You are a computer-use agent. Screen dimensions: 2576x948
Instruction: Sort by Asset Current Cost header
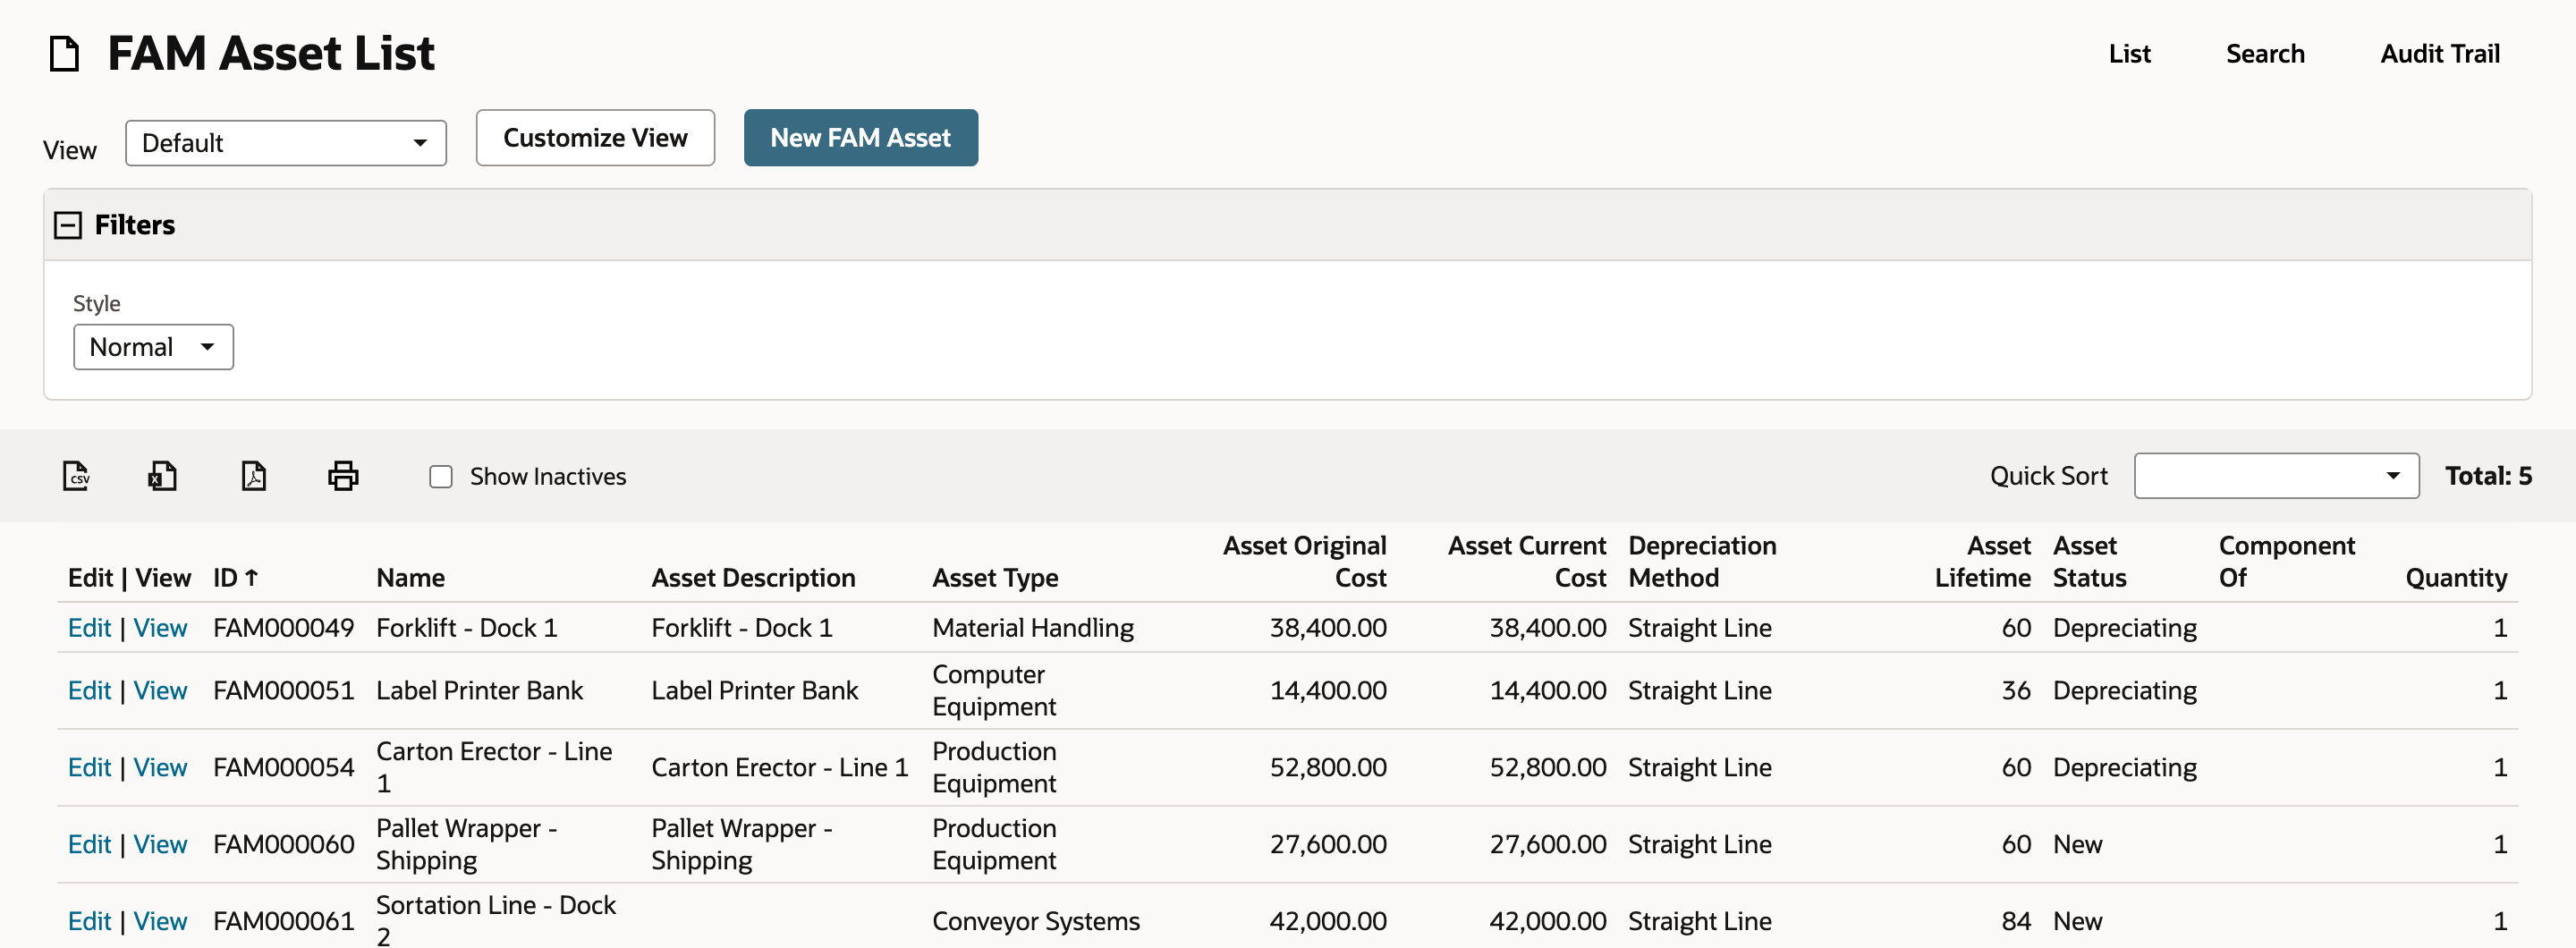pos(1526,562)
